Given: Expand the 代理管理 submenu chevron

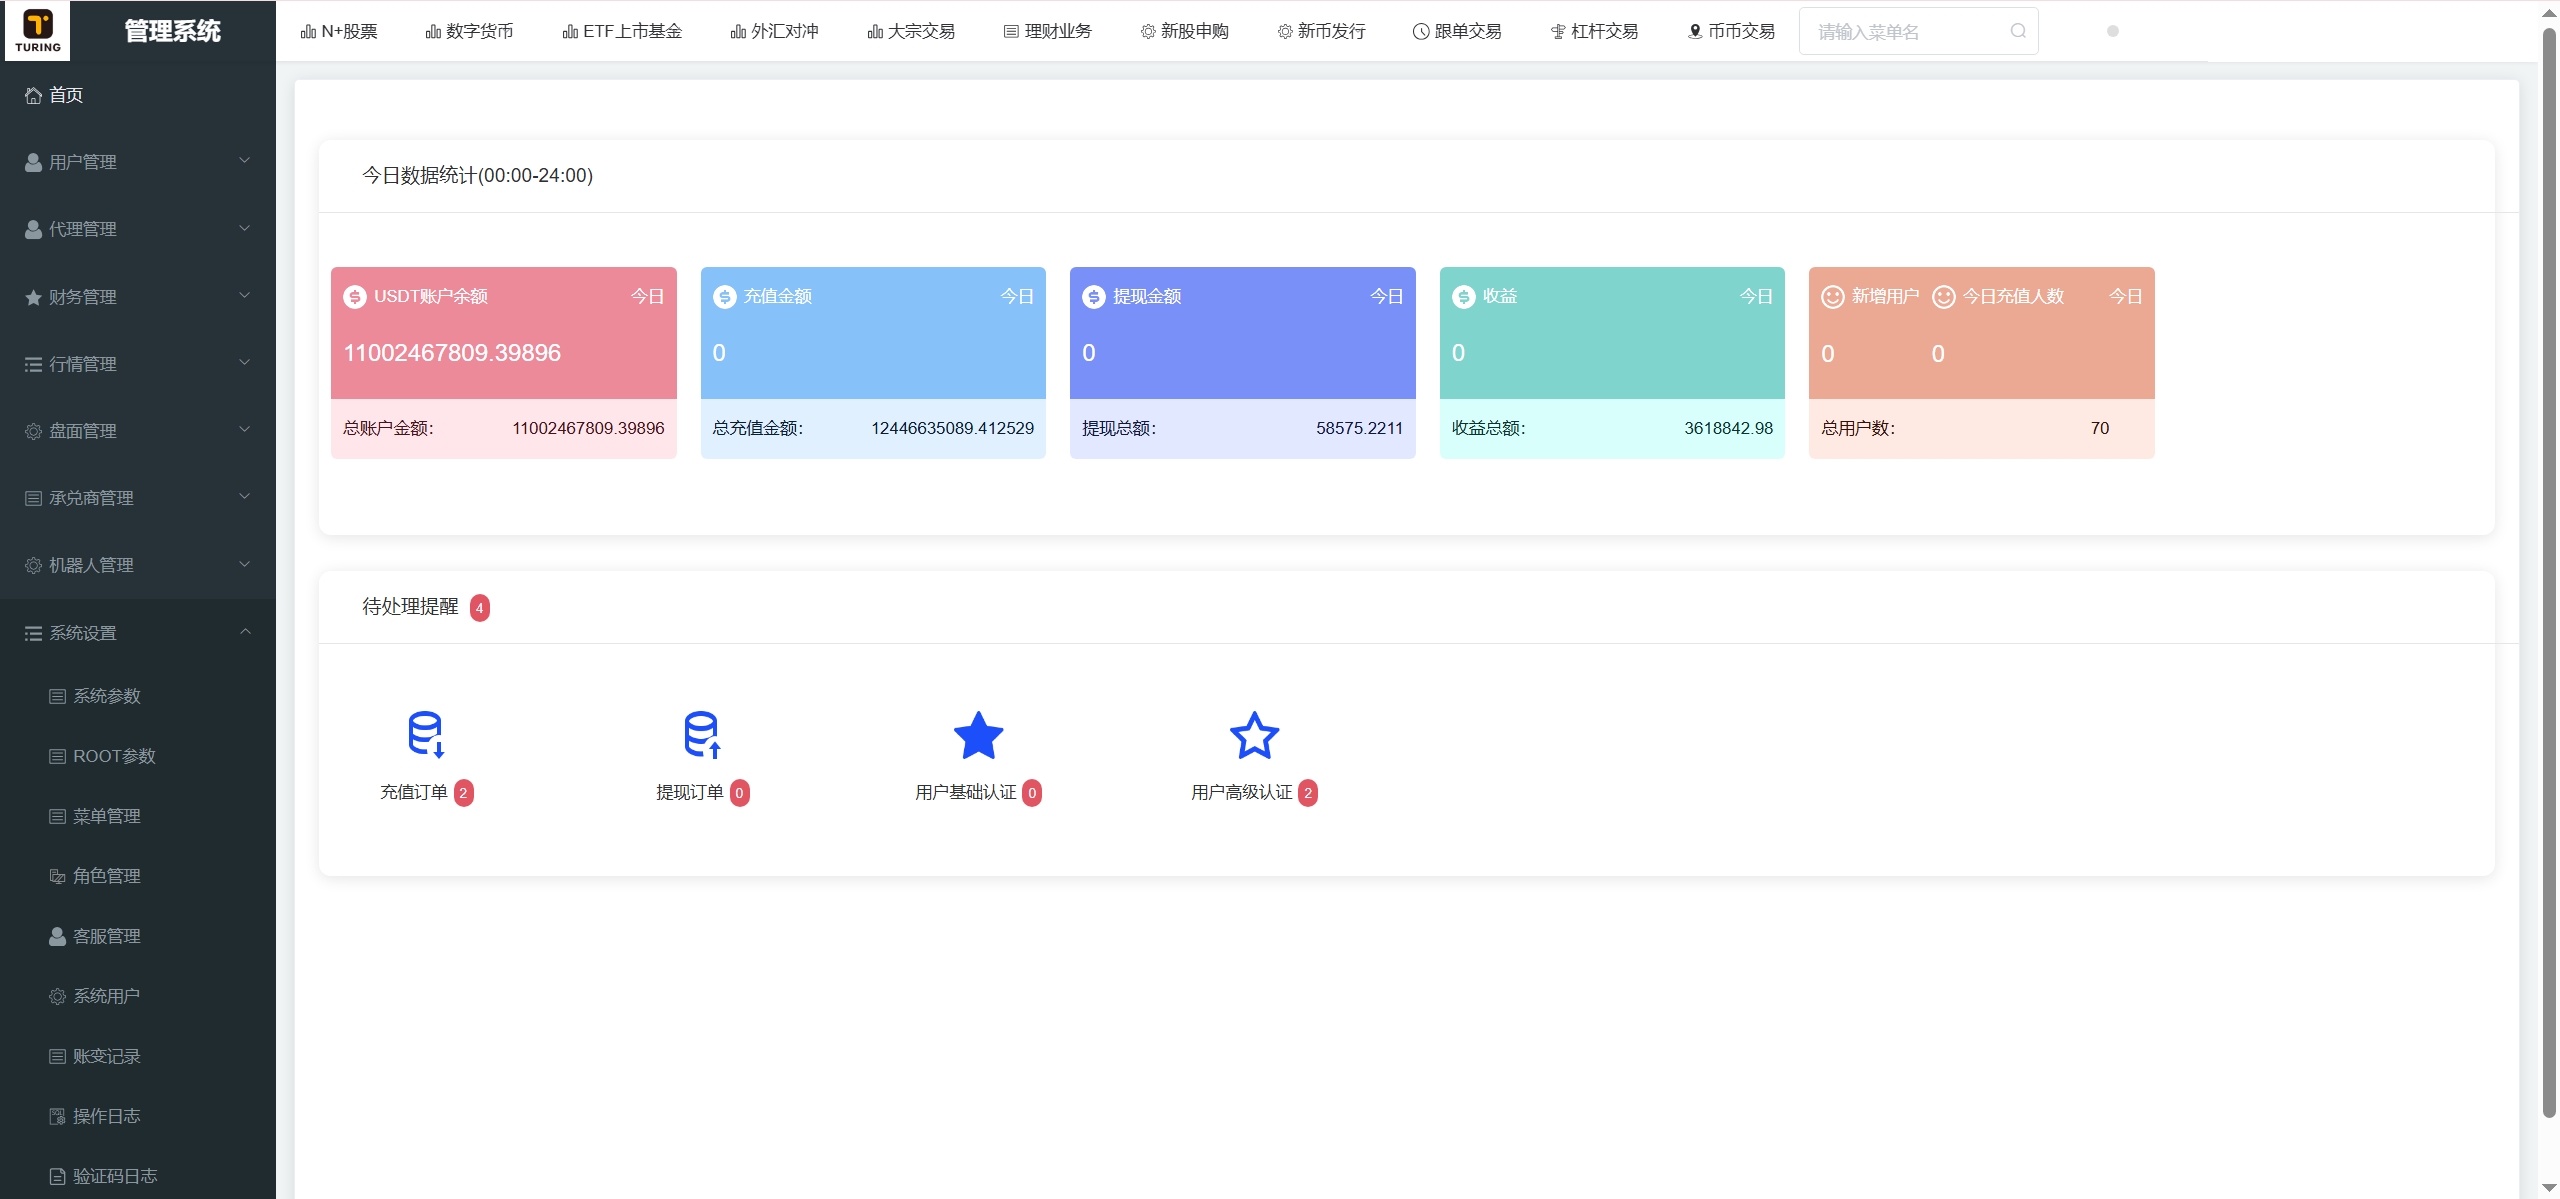Looking at the screenshot, I should tap(245, 228).
